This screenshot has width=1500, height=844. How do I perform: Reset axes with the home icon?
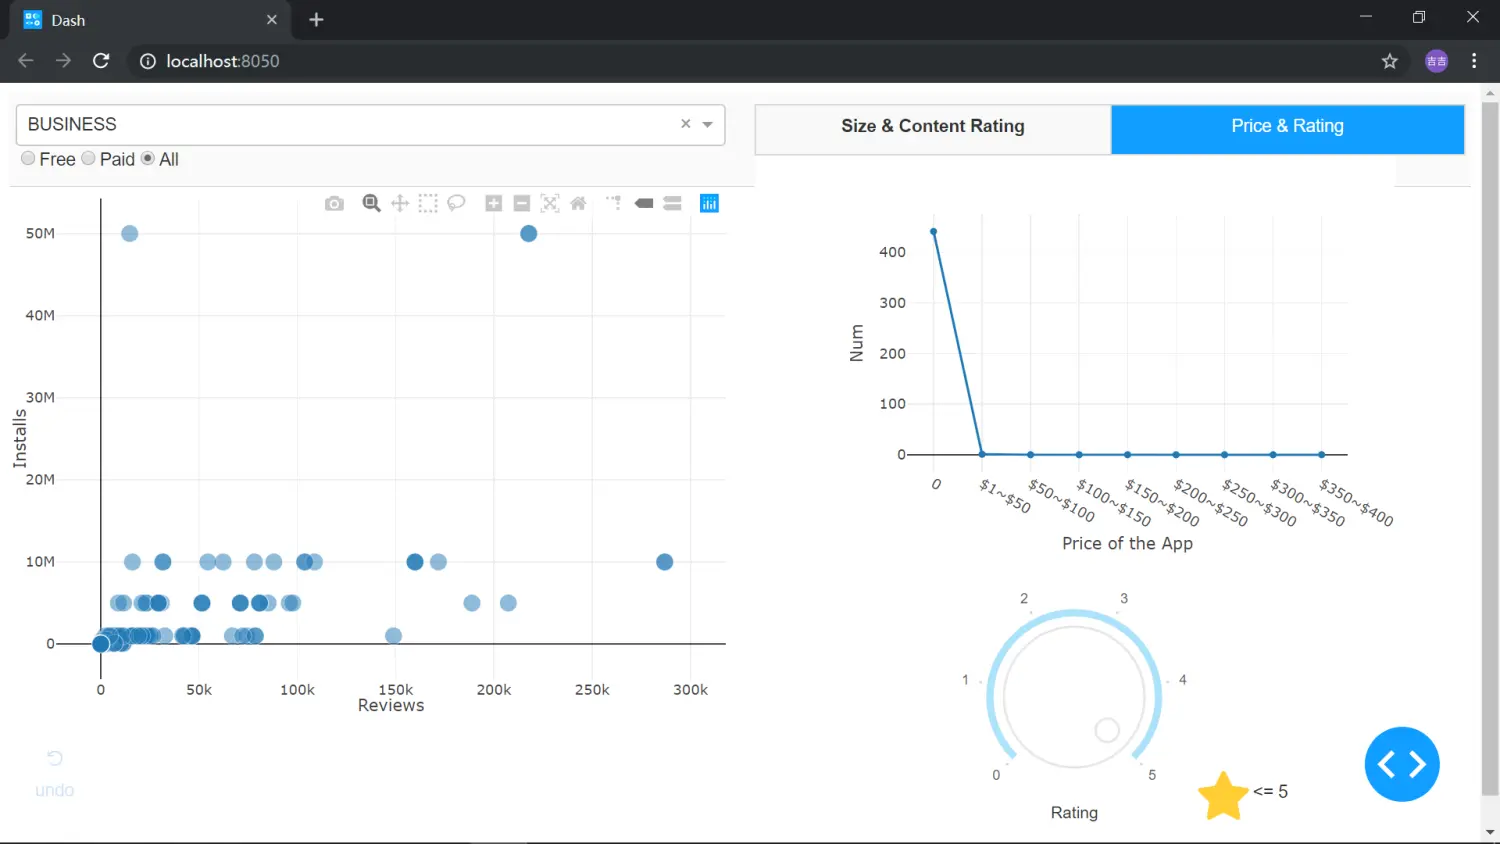[x=578, y=203]
